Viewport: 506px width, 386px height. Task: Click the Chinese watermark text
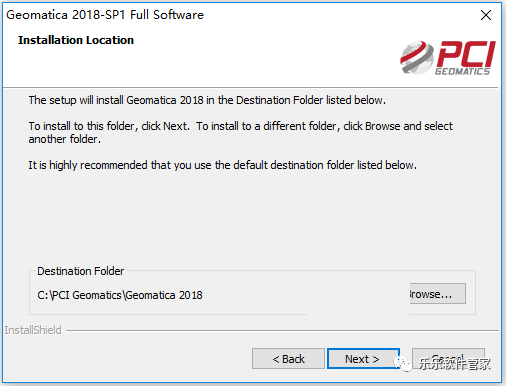tap(455, 364)
